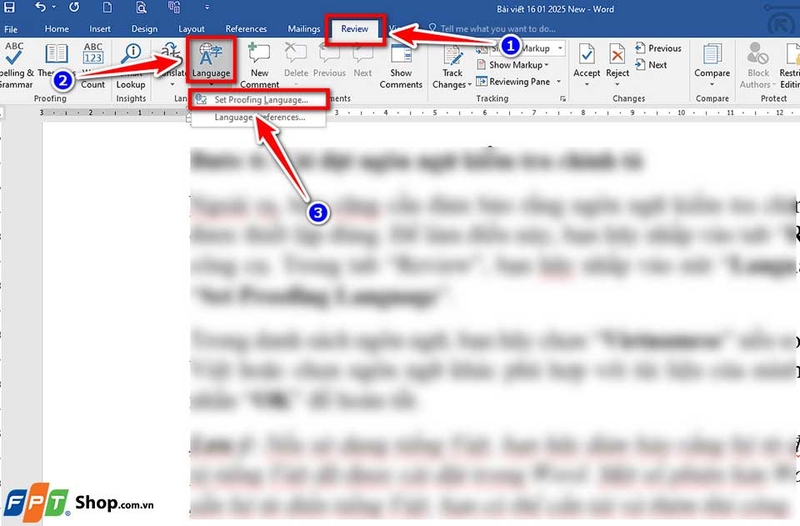Click the Save icon in quick access toolbar
The height and width of the screenshot is (526, 800).
[x=10, y=7]
